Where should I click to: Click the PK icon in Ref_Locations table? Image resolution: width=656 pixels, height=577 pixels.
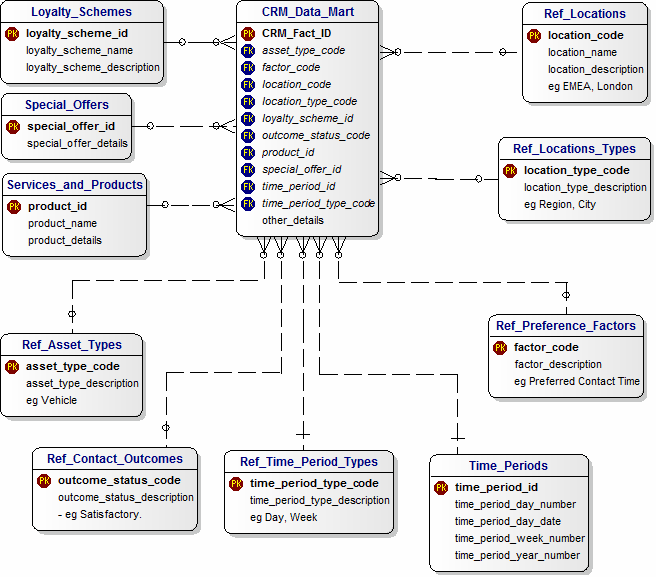(534, 36)
